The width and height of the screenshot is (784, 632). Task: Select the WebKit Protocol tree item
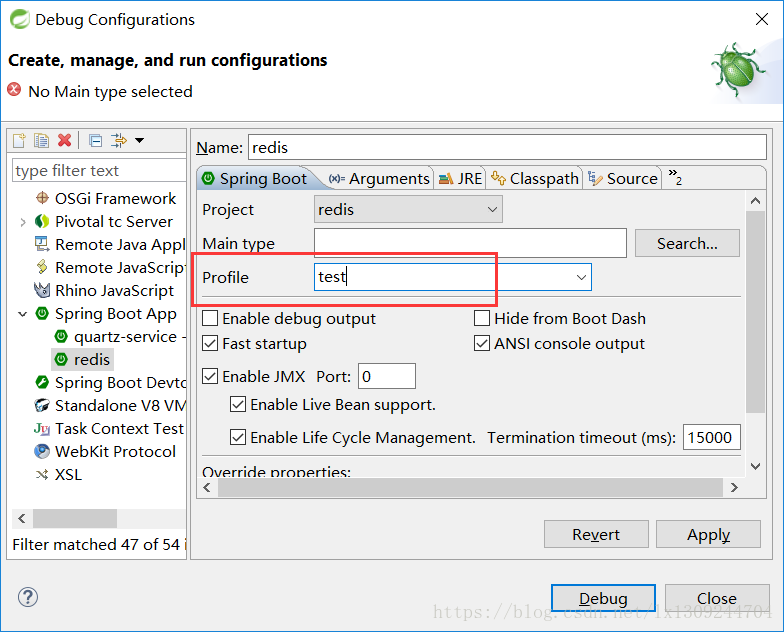point(115,452)
